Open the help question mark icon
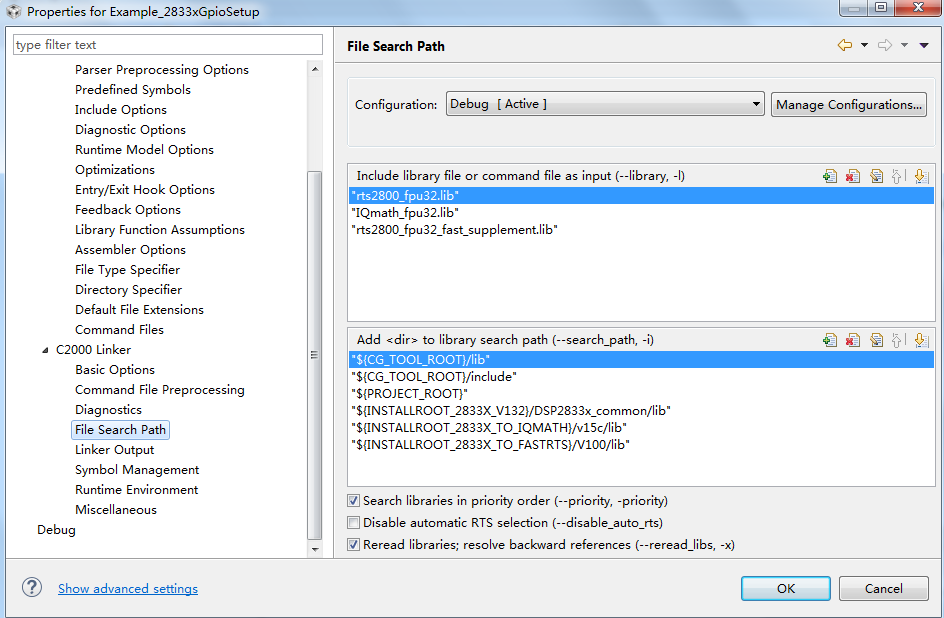This screenshot has height=618, width=944. coord(32,587)
